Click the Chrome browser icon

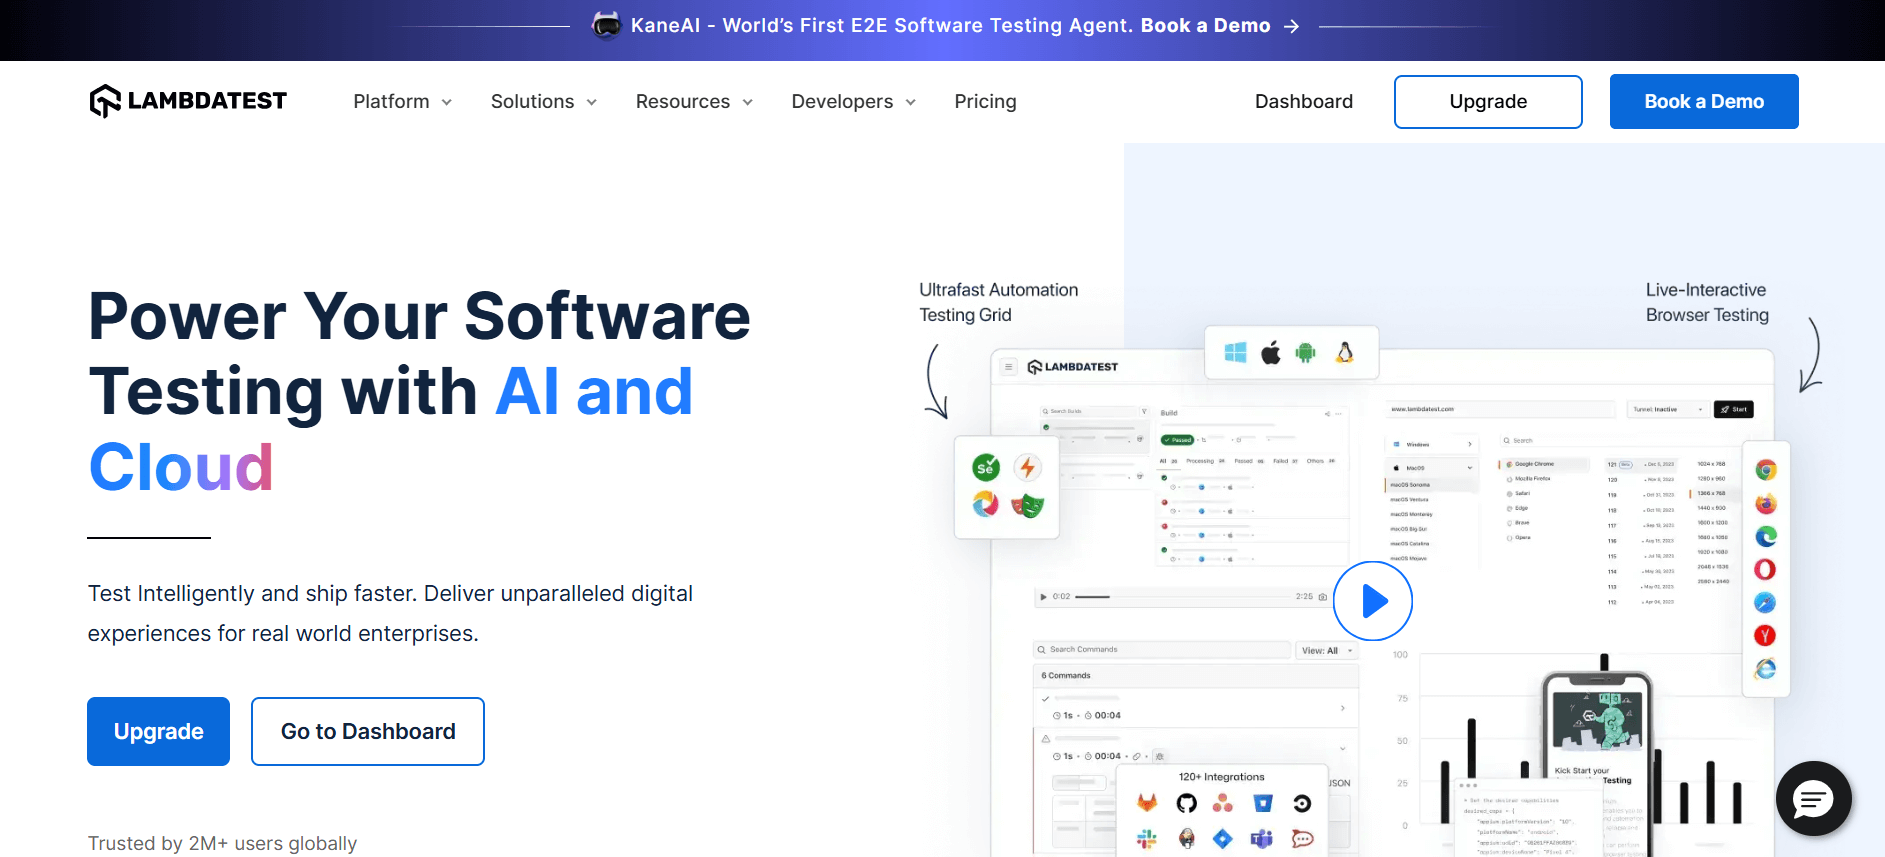1765,470
